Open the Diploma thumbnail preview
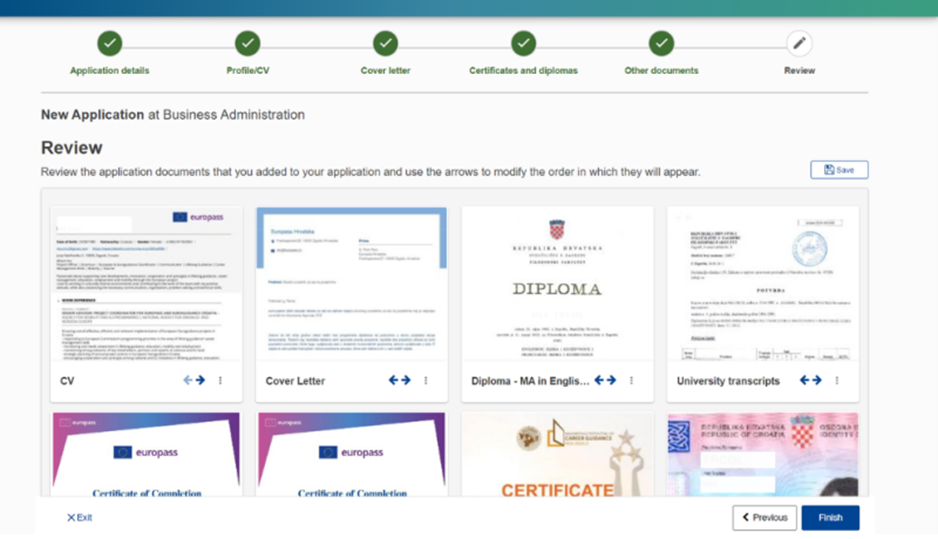The image size is (938, 539). (x=558, y=284)
